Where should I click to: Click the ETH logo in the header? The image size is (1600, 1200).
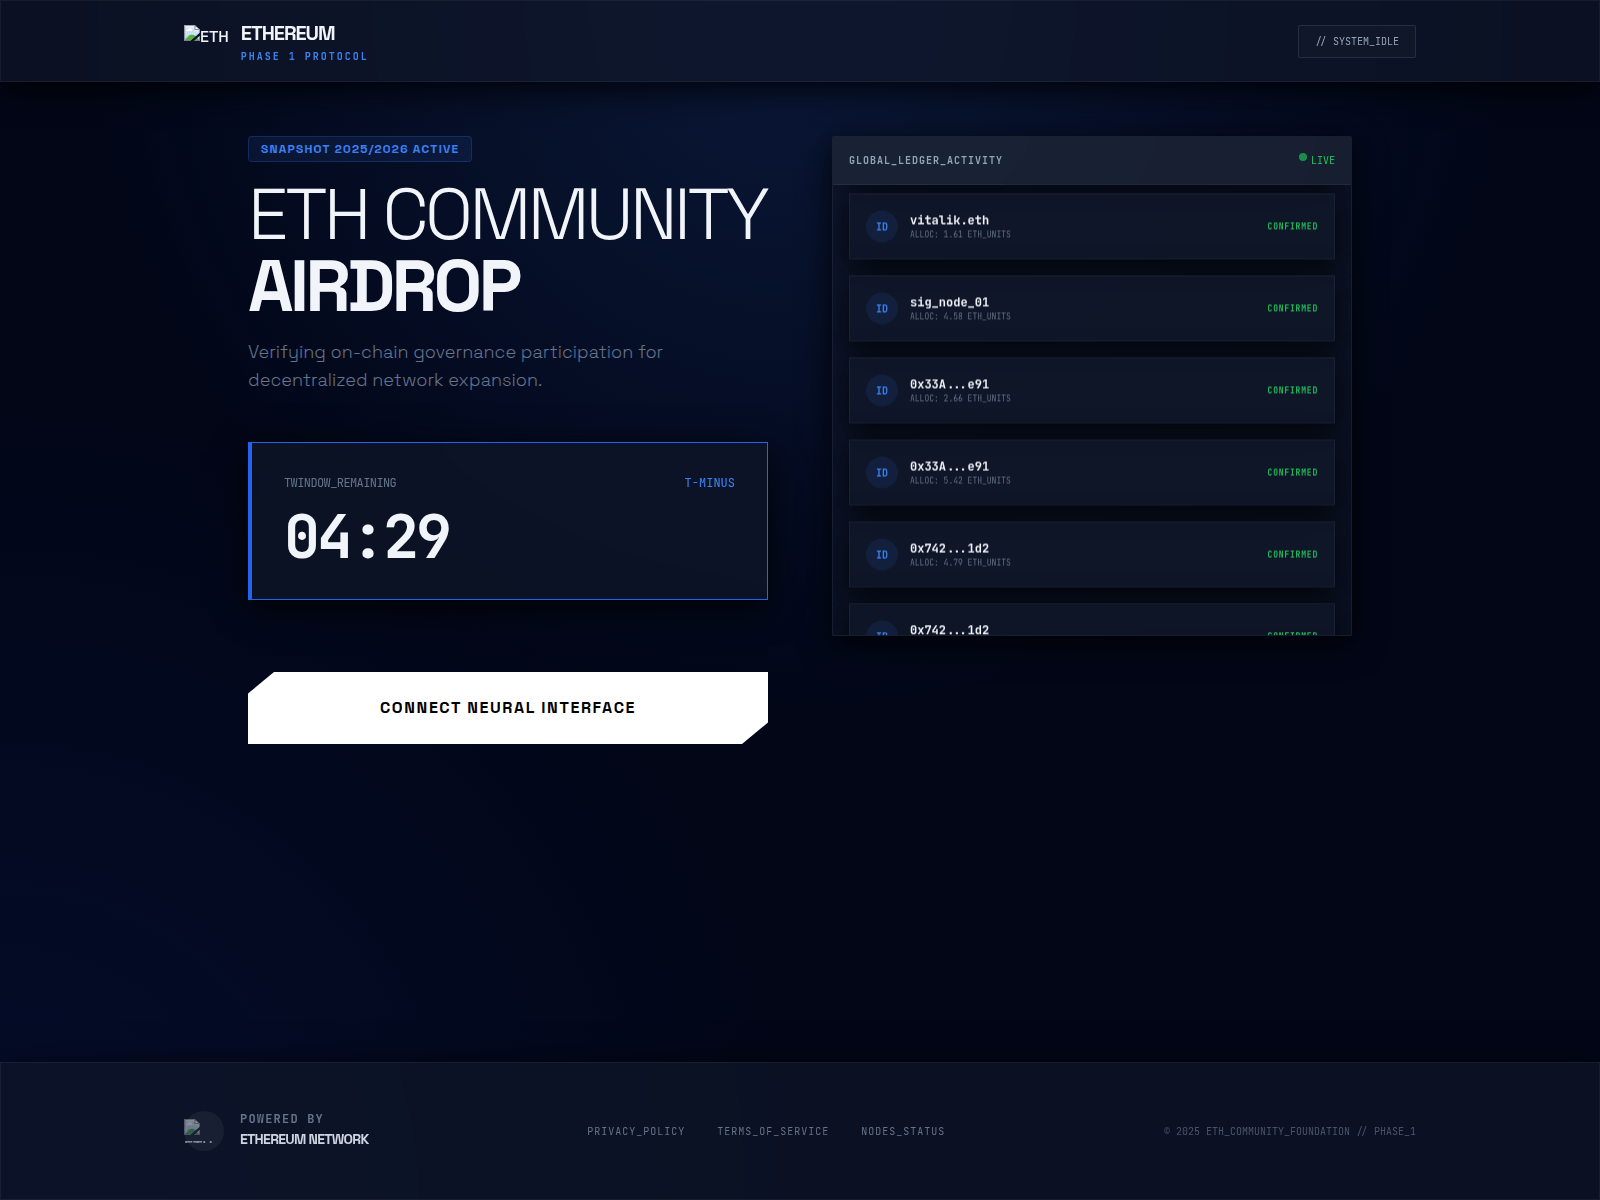205,36
